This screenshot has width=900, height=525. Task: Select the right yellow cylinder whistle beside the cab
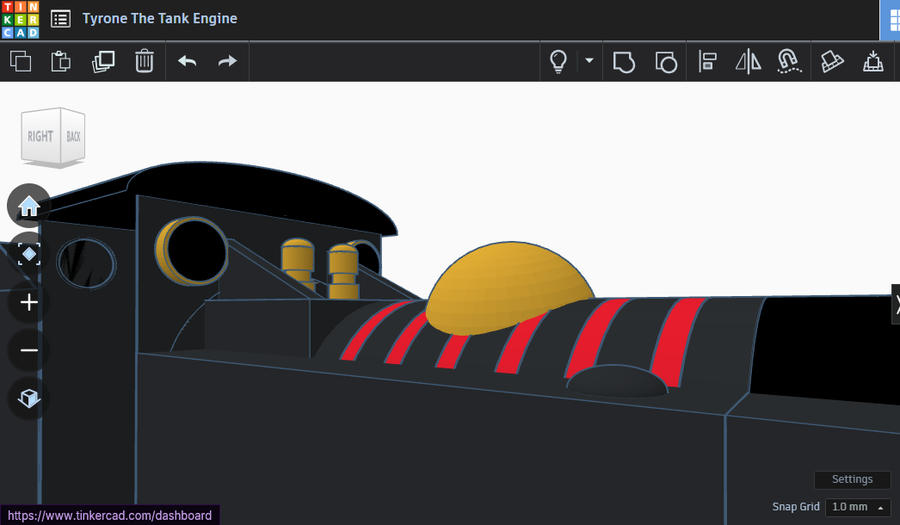tap(343, 273)
